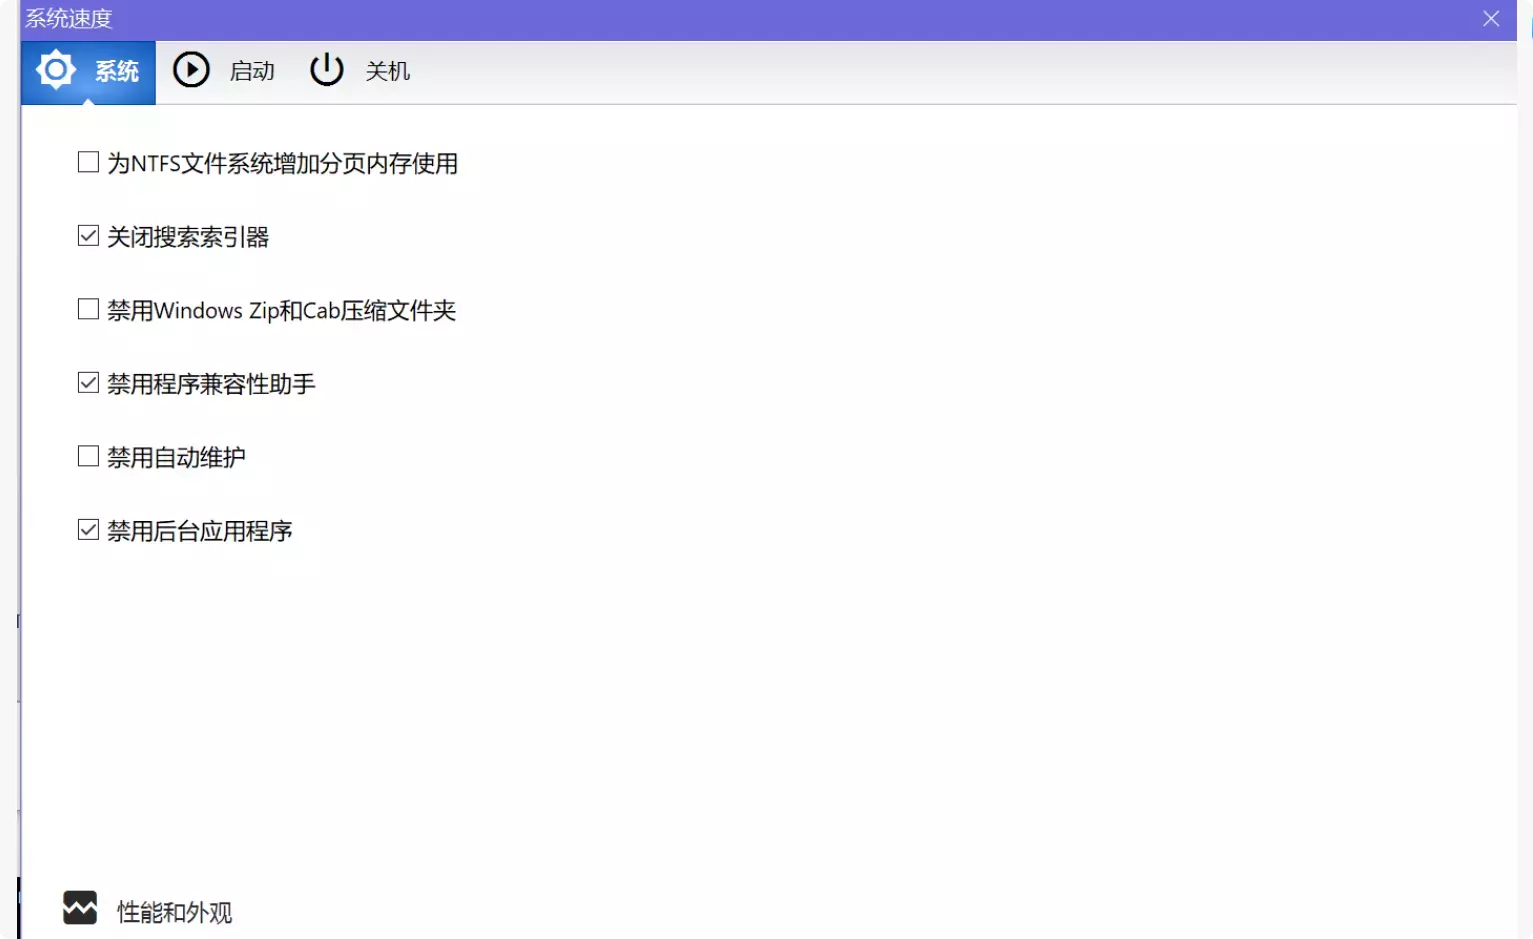1533x939 pixels.
Task: Enable 为NTFS文件系统增加分页内存使用
Action: pos(87,162)
